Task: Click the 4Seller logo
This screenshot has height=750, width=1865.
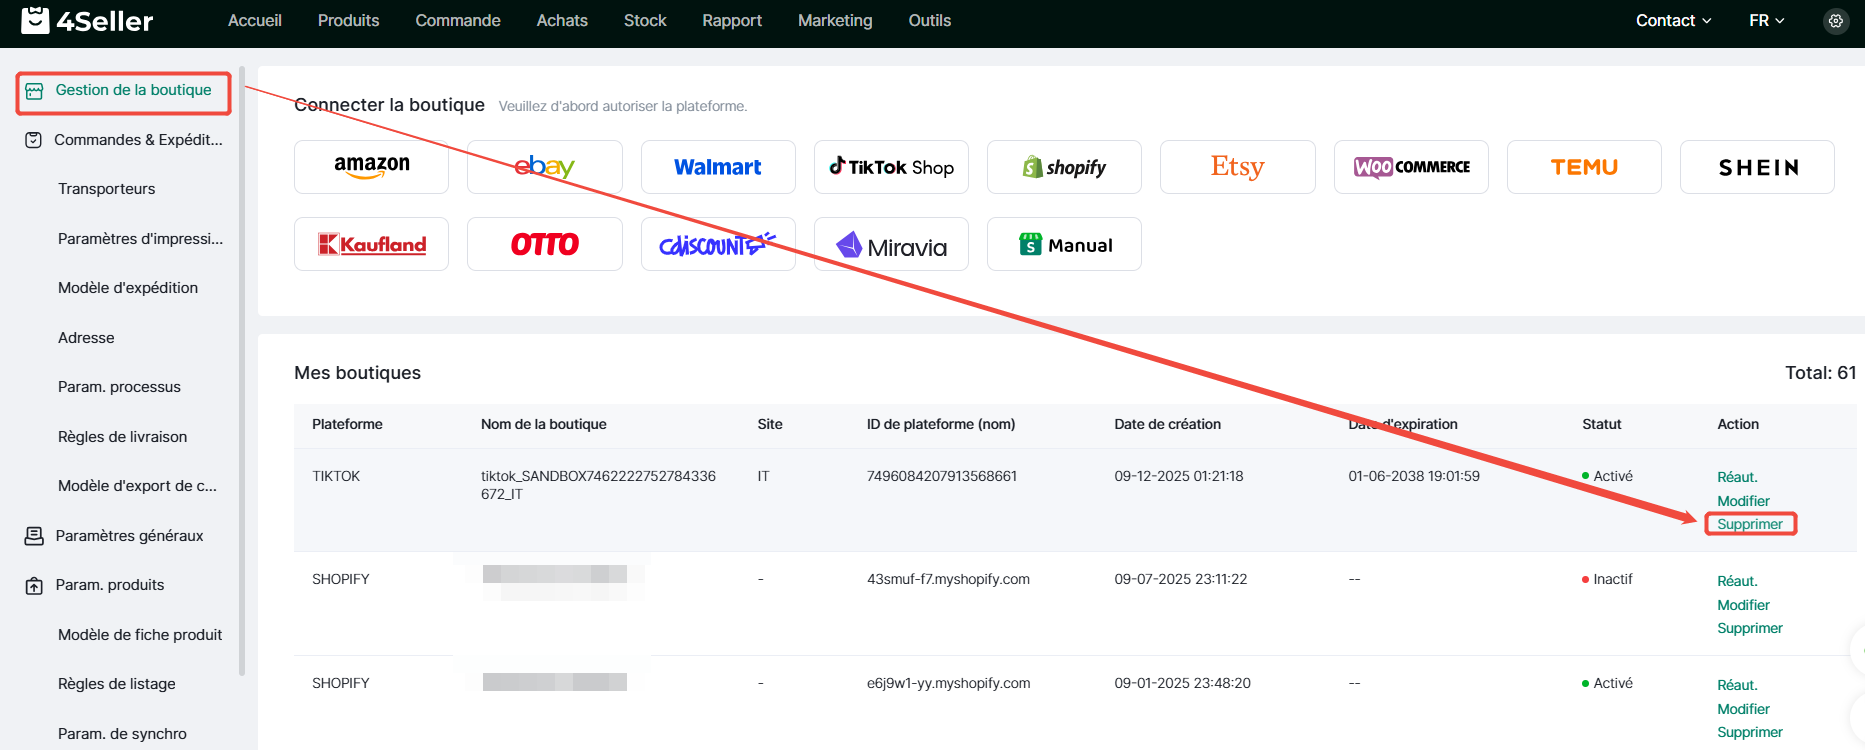Action: tap(87, 20)
